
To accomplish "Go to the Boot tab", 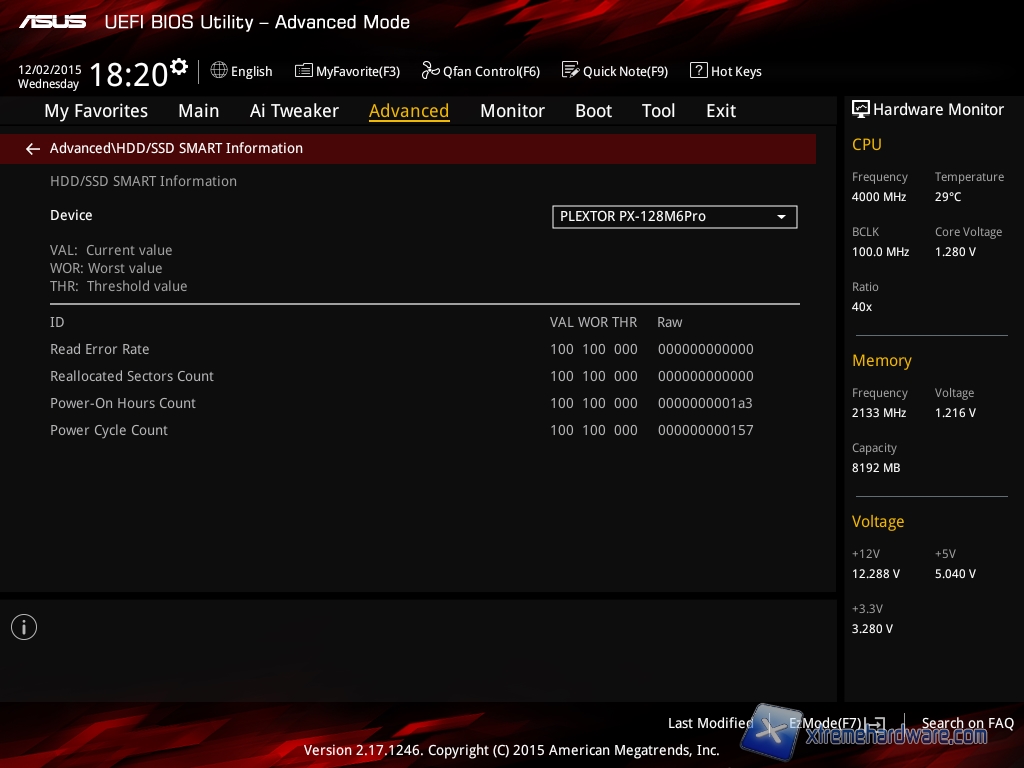I will click(593, 111).
